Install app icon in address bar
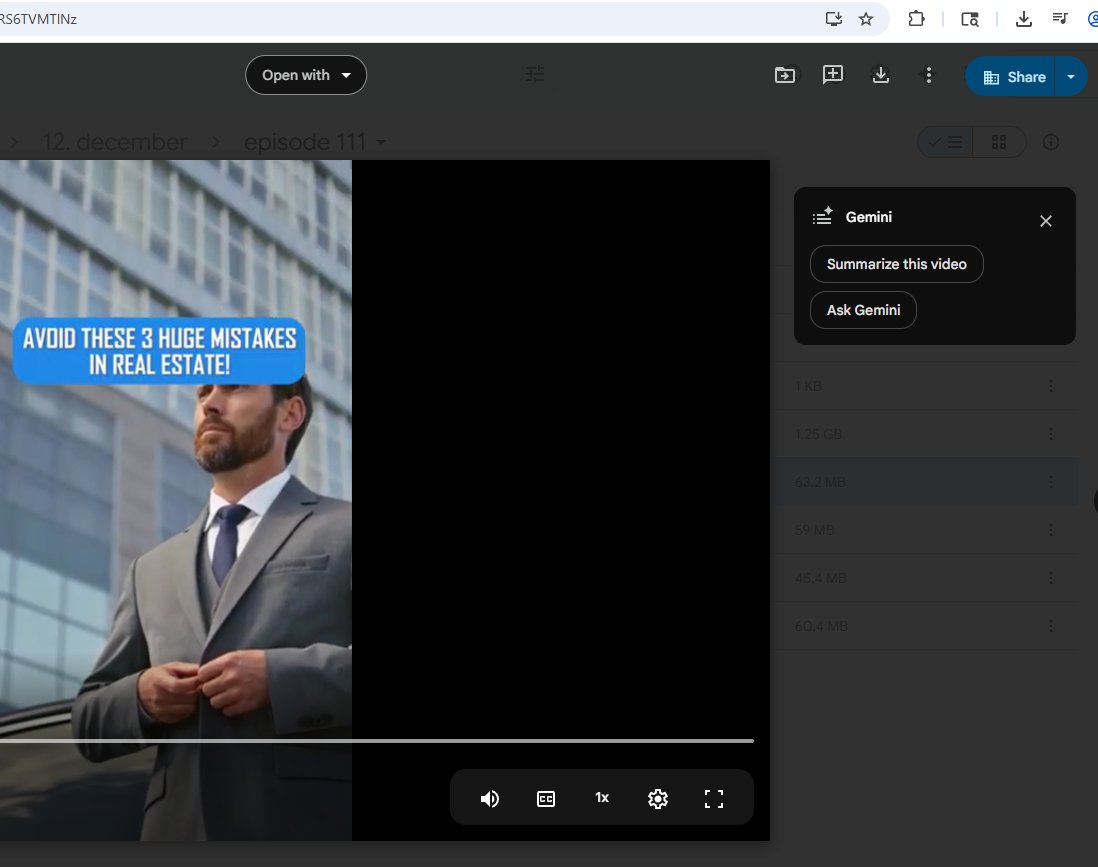This screenshot has height=867, width=1098. click(x=833, y=19)
